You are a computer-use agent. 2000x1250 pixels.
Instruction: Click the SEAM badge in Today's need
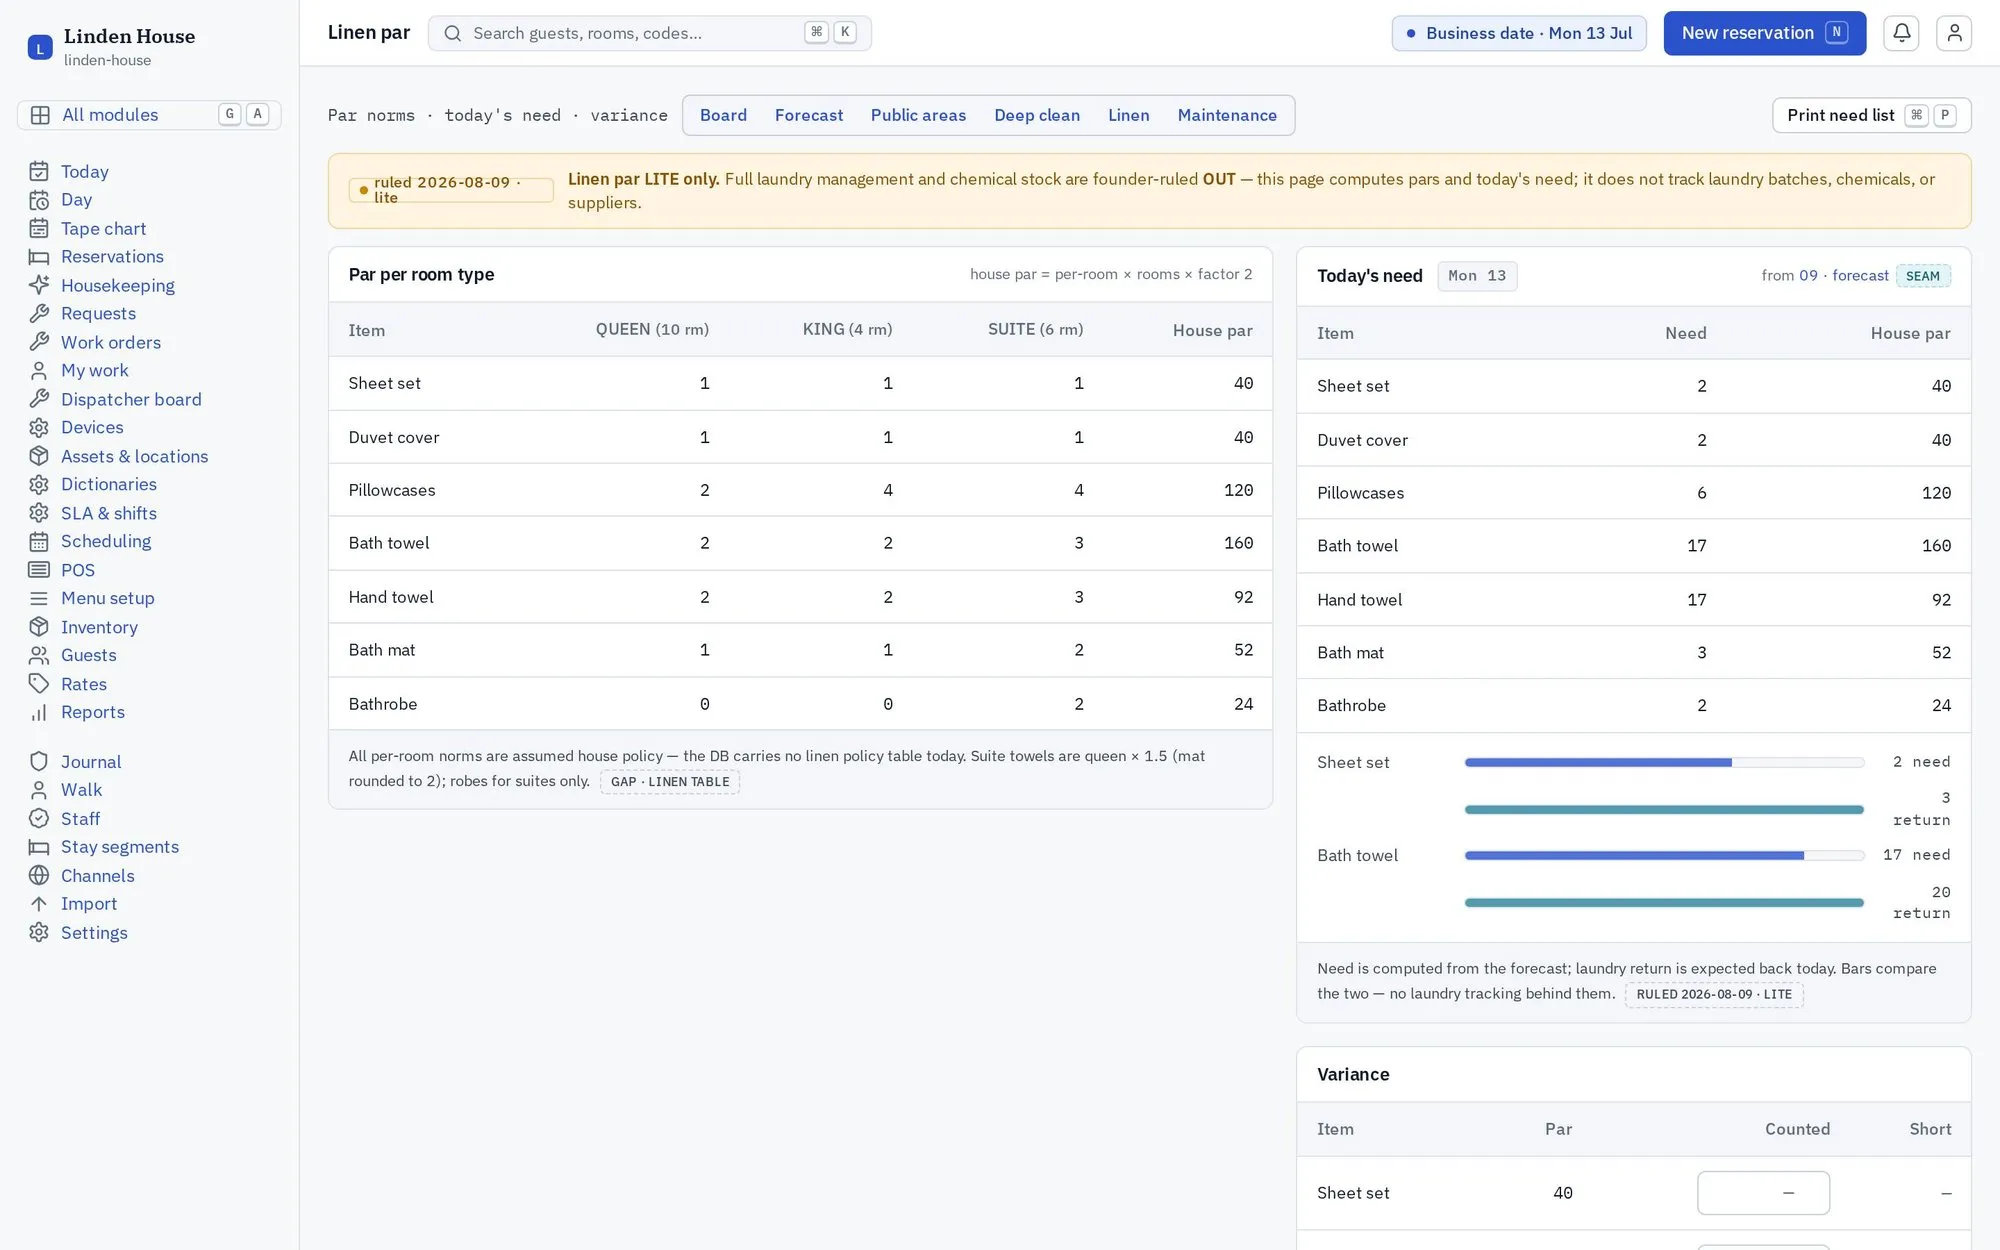coord(1922,276)
